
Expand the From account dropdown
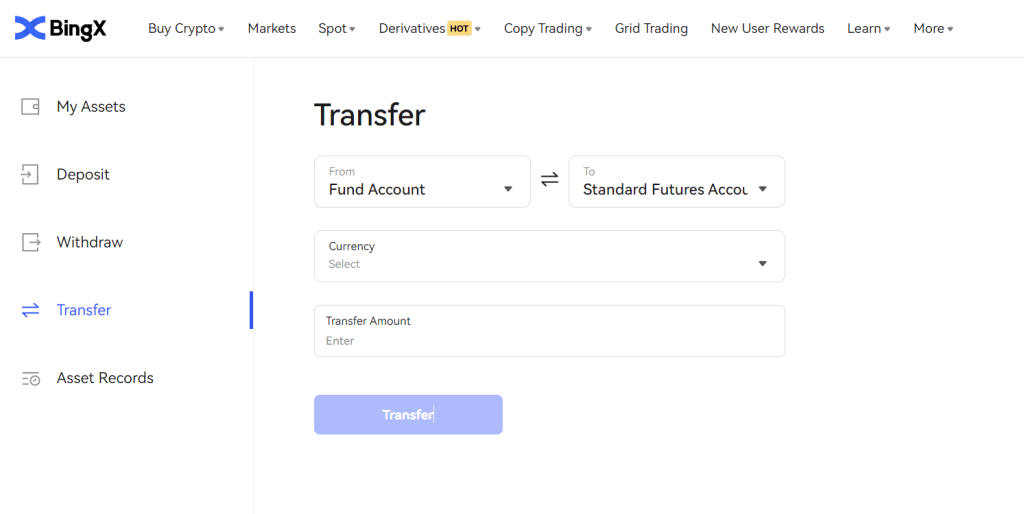click(508, 189)
